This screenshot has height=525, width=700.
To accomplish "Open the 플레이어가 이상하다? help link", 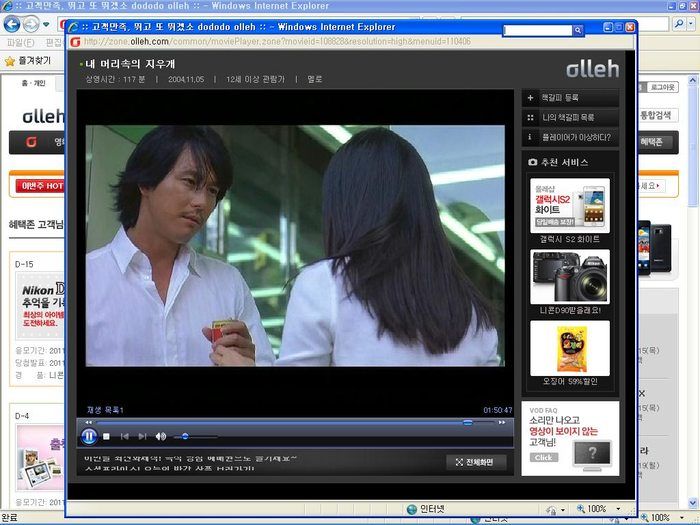I will [570, 137].
